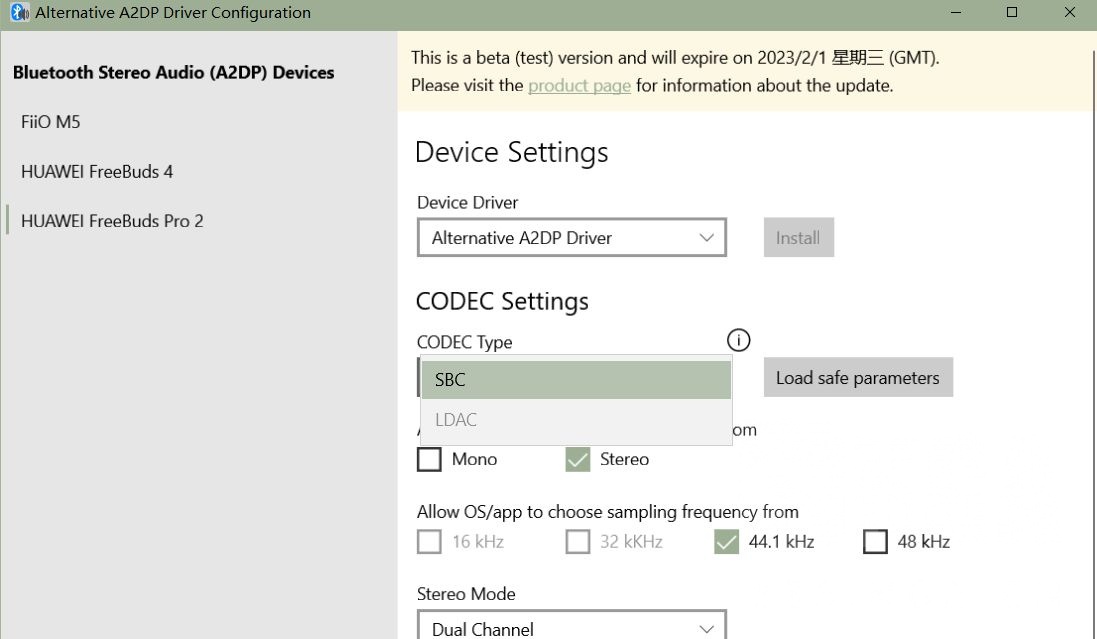Uncheck the Stereo channel checkbox
Image resolution: width=1097 pixels, height=639 pixels.
577,459
